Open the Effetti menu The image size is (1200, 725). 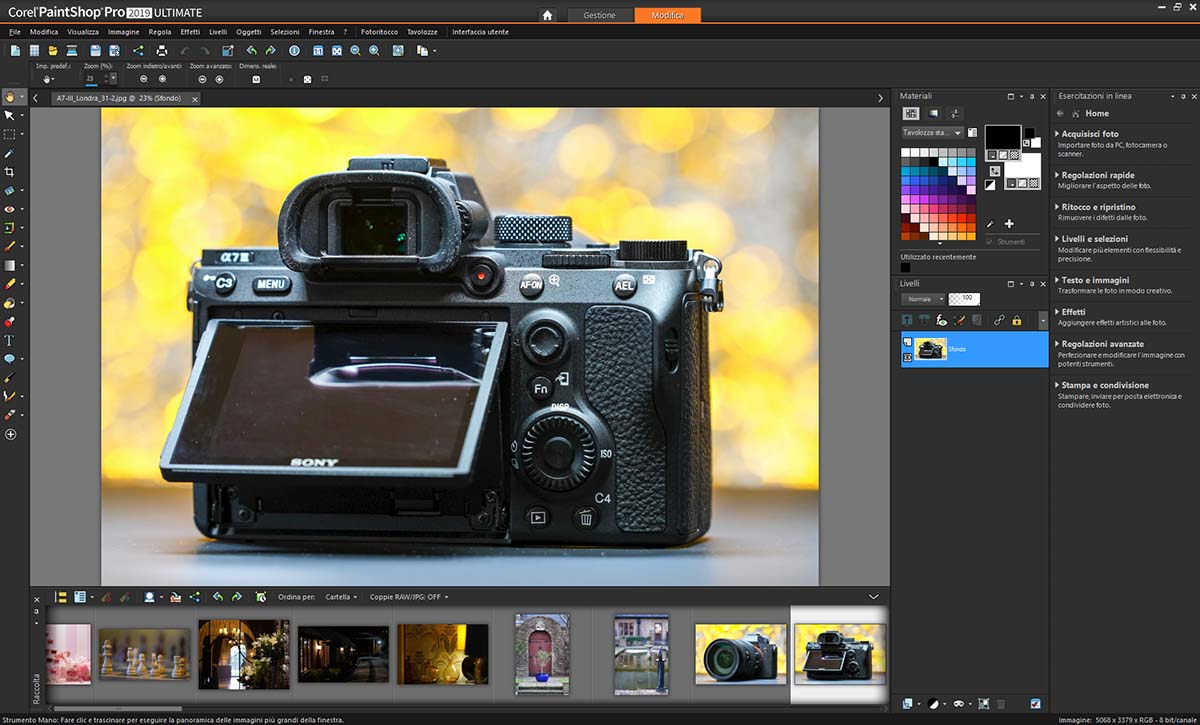click(x=190, y=32)
